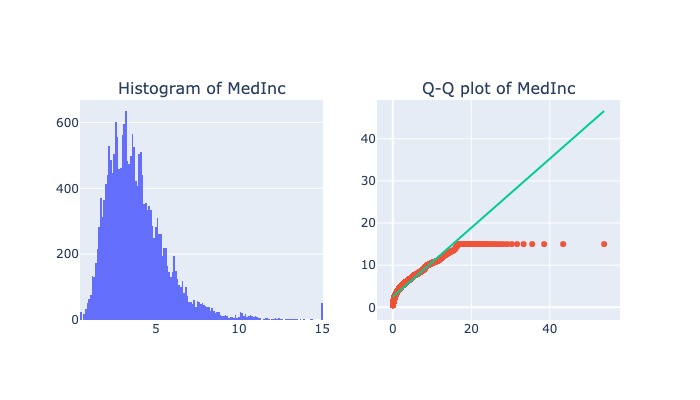The image size is (700, 400).
Task: Click Q-Q plot y-axis label 10
Action: (367, 265)
